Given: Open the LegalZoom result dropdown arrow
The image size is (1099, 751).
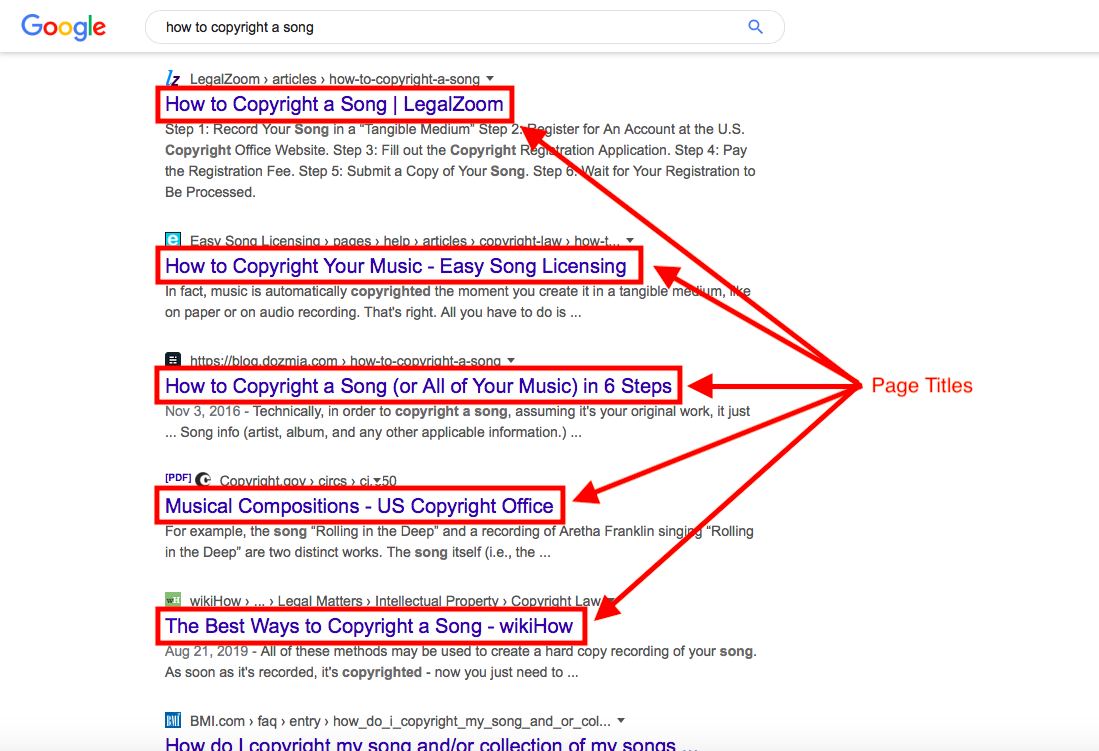Looking at the screenshot, I should (x=490, y=79).
